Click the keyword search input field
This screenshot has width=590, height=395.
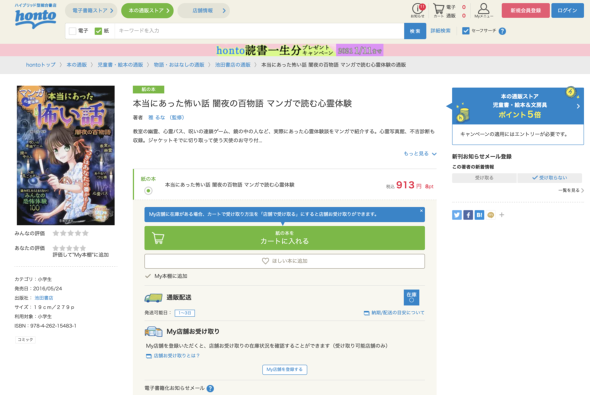[x=260, y=31]
